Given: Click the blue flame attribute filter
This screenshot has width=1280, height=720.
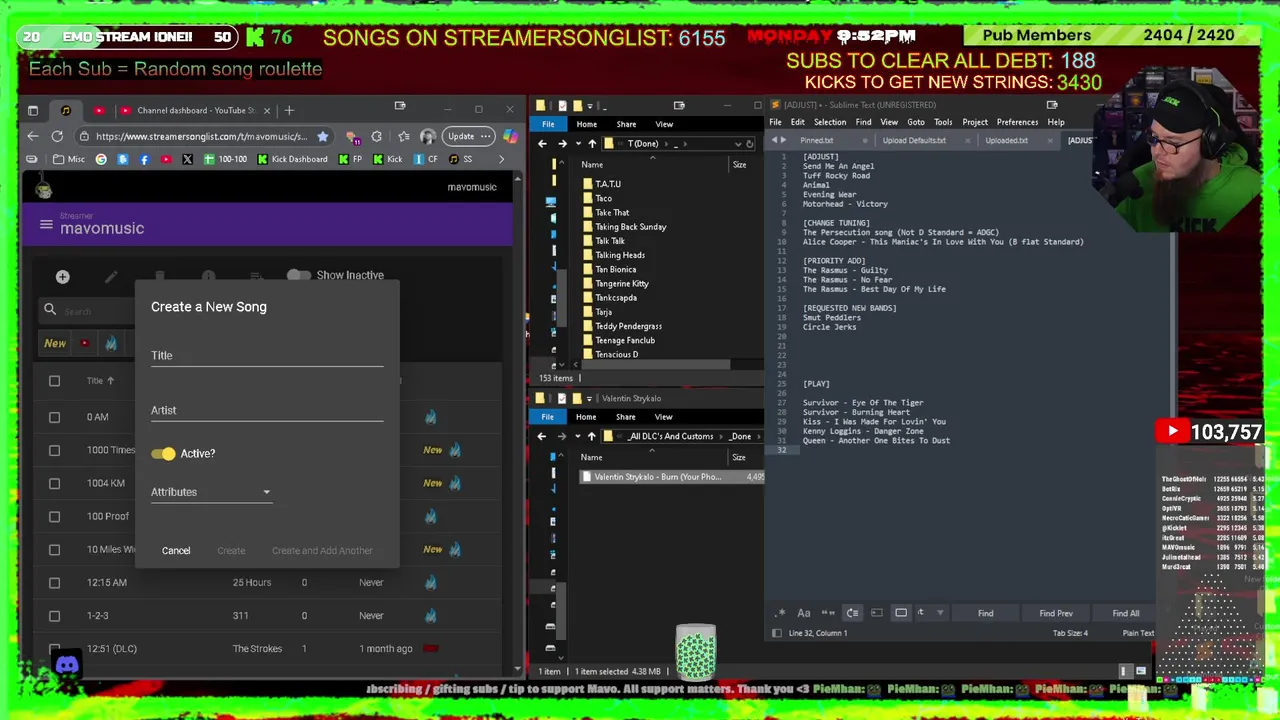Looking at the screenshot, I should [x=111, y=343].
